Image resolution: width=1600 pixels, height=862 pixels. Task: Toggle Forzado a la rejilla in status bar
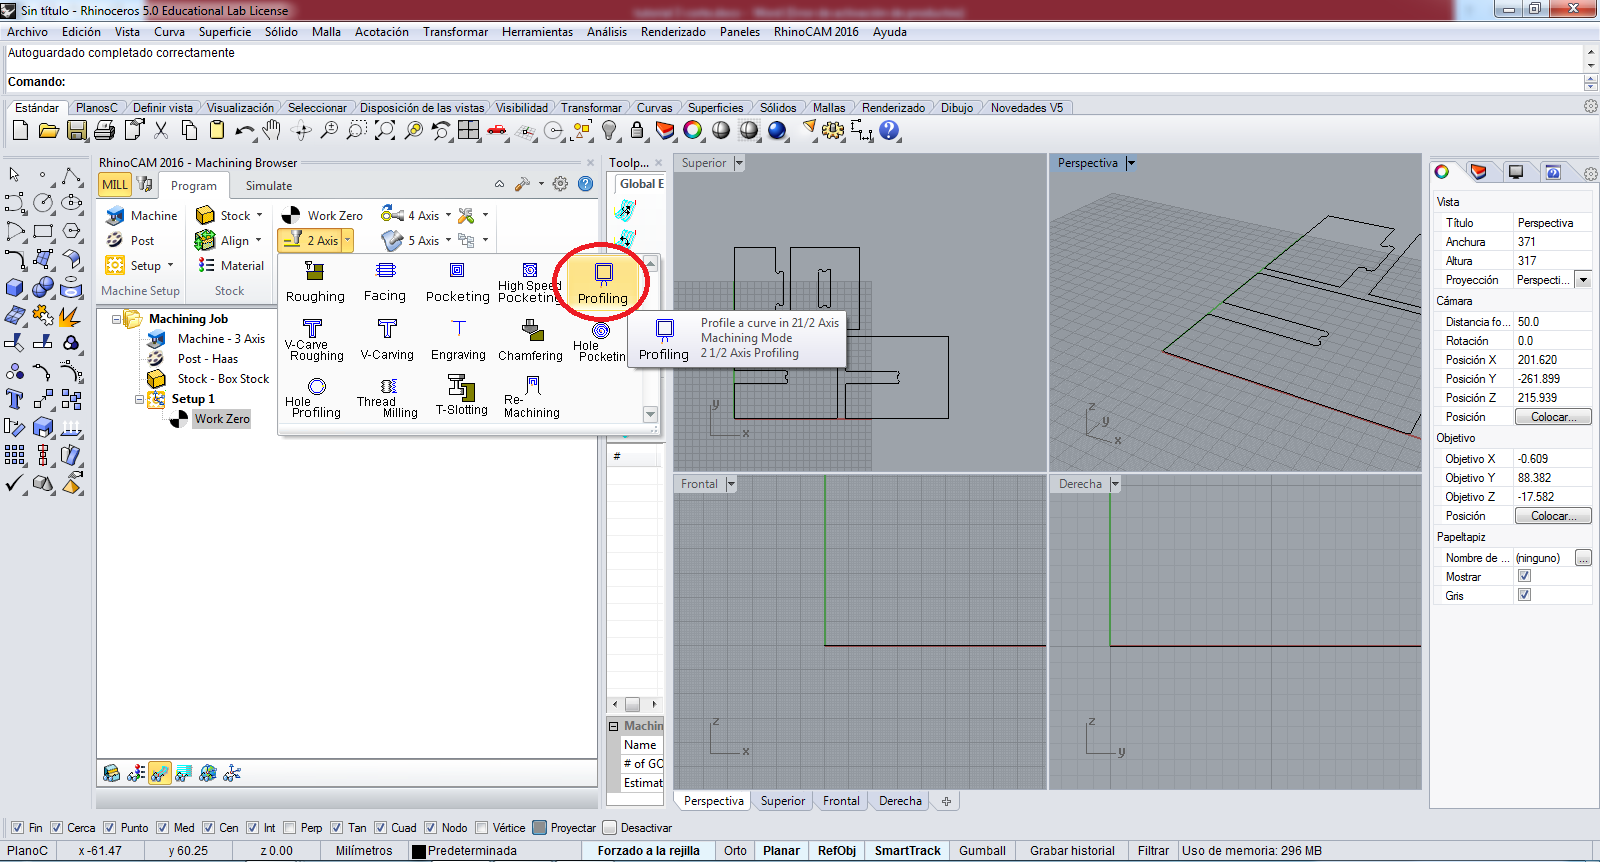(x=649, y=851)
